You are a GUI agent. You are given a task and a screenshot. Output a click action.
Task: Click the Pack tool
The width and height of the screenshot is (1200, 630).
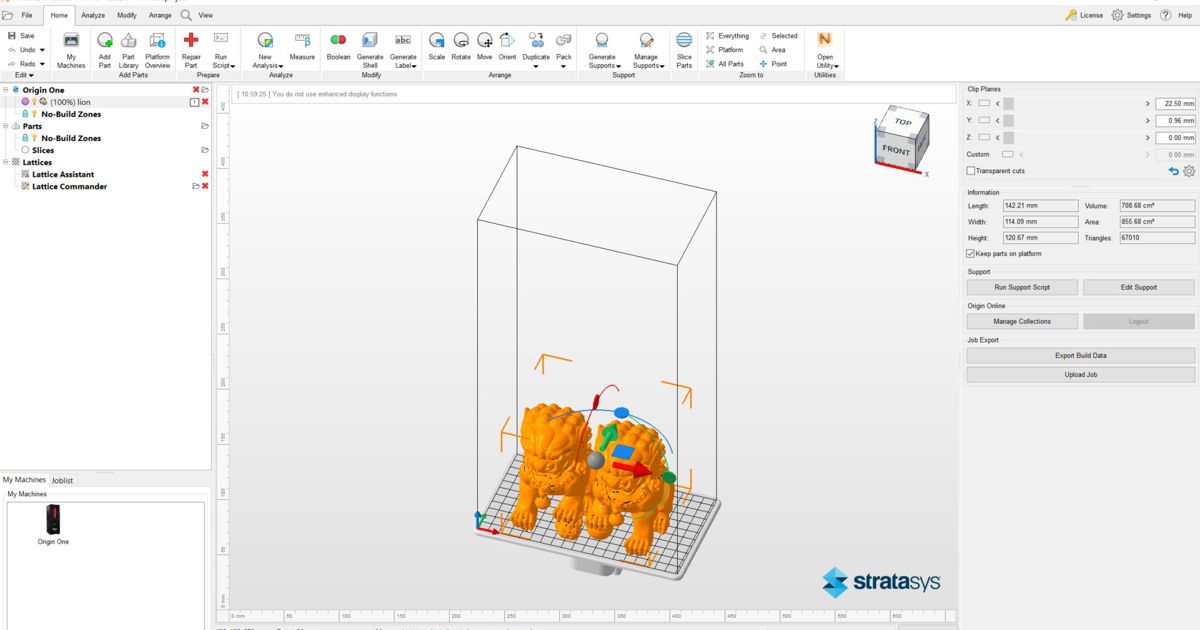pos(563,45)
